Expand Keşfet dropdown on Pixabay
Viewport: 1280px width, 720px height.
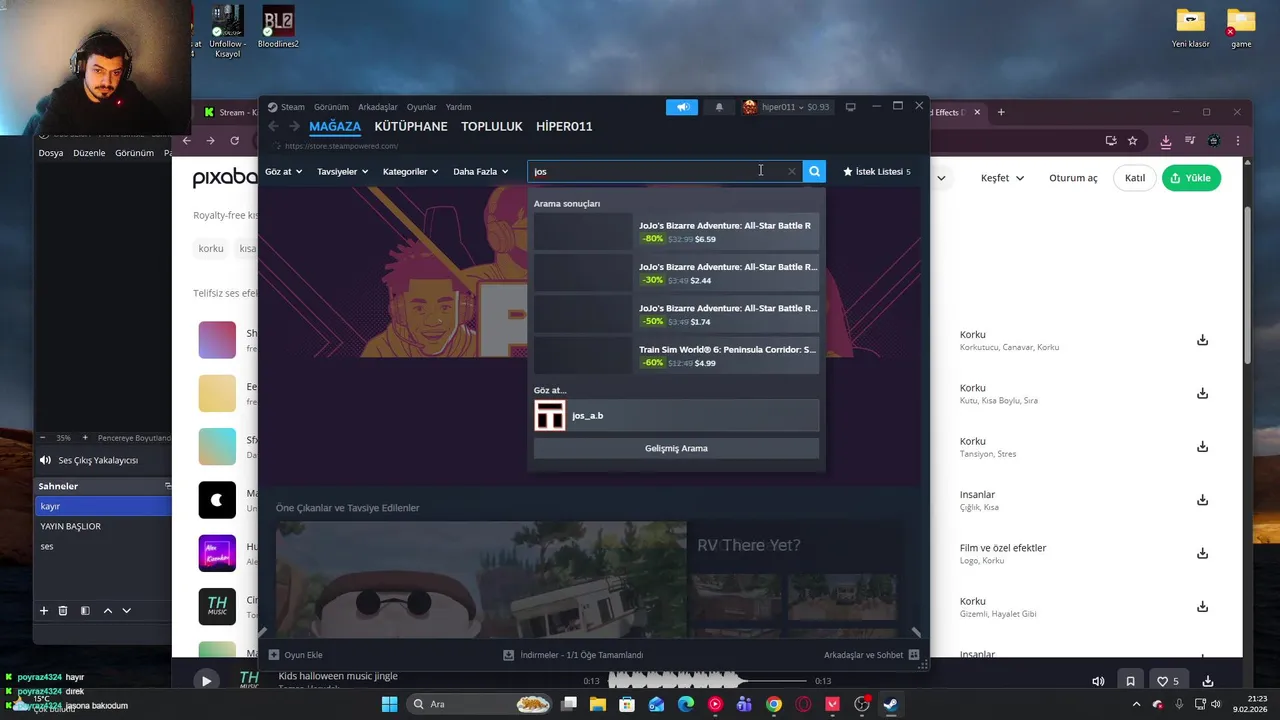[1002, 178]
